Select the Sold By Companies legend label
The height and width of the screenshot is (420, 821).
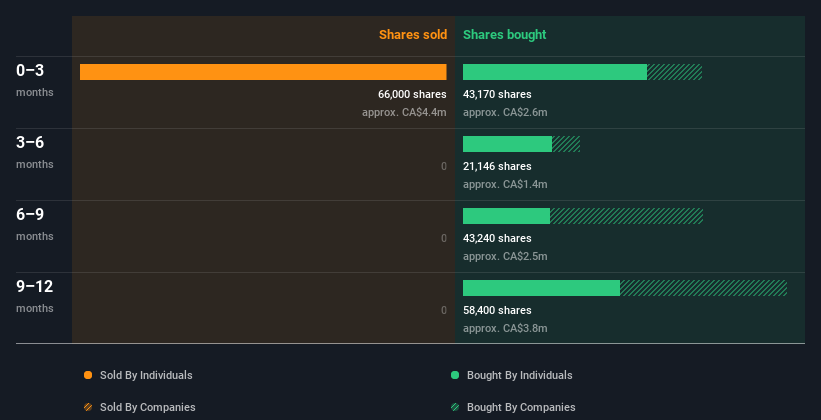coord(148,407)
